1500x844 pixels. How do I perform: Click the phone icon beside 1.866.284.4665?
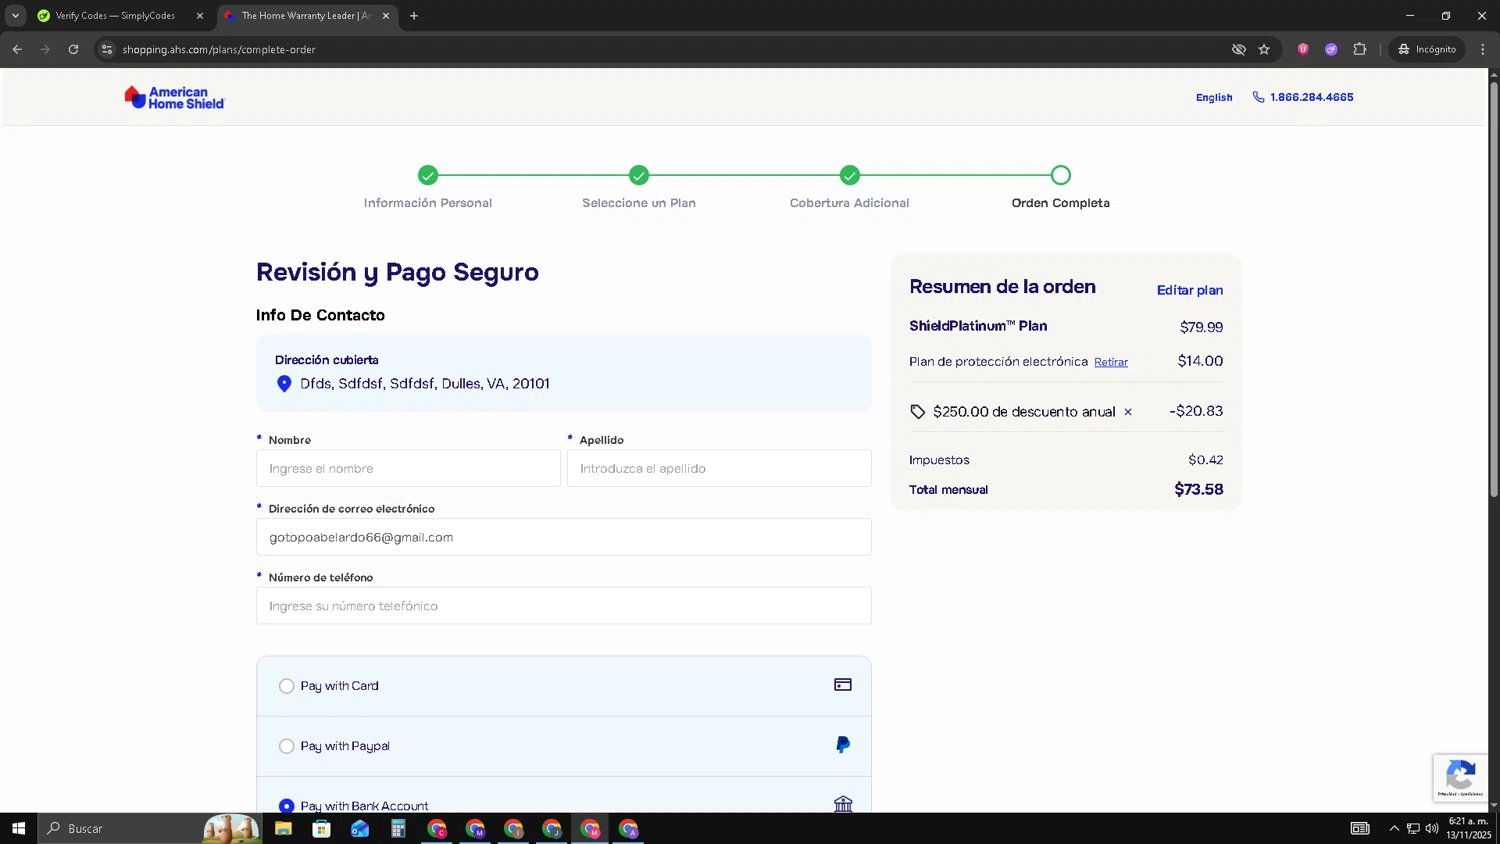1258,97
